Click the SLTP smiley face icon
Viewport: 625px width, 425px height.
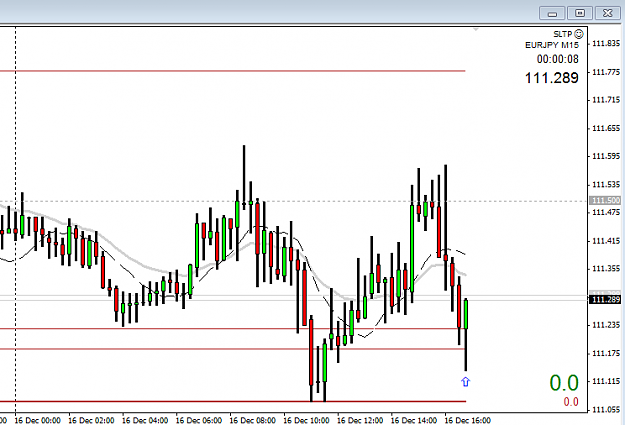[579, 34]
